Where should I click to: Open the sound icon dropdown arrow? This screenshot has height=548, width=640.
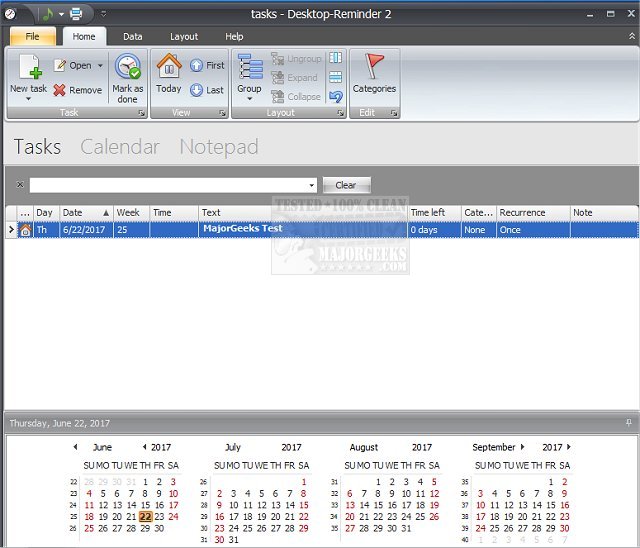tap(61, 14)
